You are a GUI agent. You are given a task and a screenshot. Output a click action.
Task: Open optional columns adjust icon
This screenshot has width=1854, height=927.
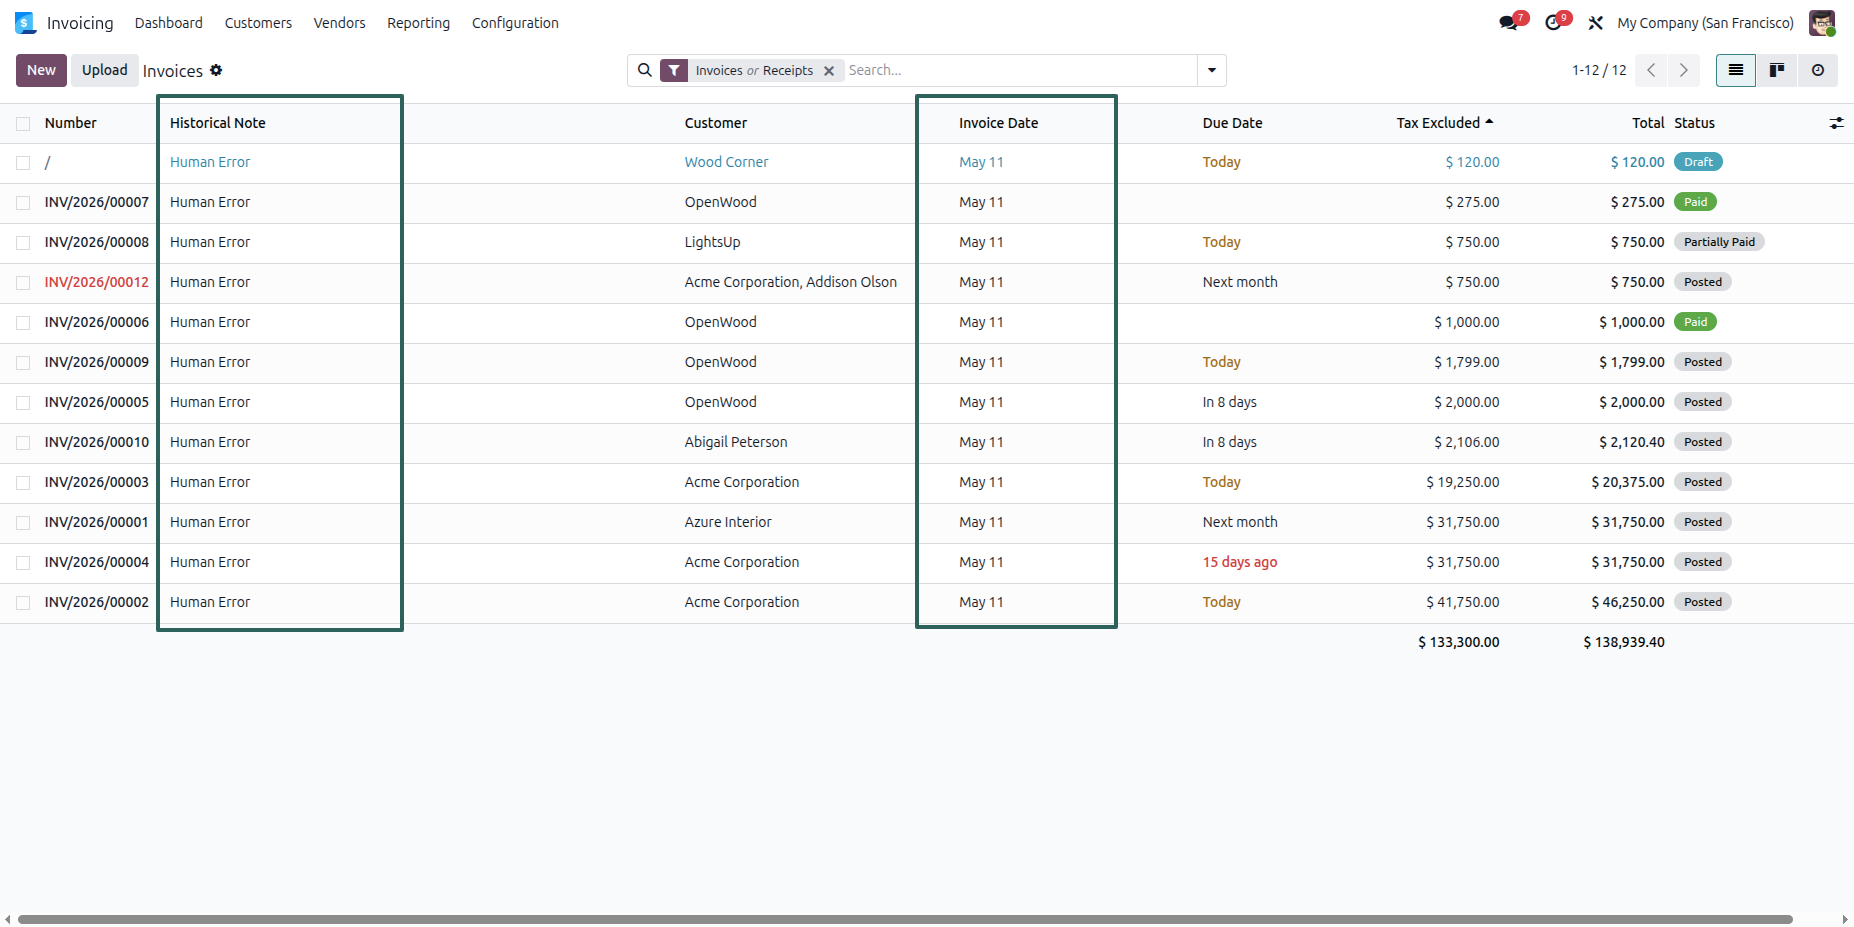(1836, 123)
